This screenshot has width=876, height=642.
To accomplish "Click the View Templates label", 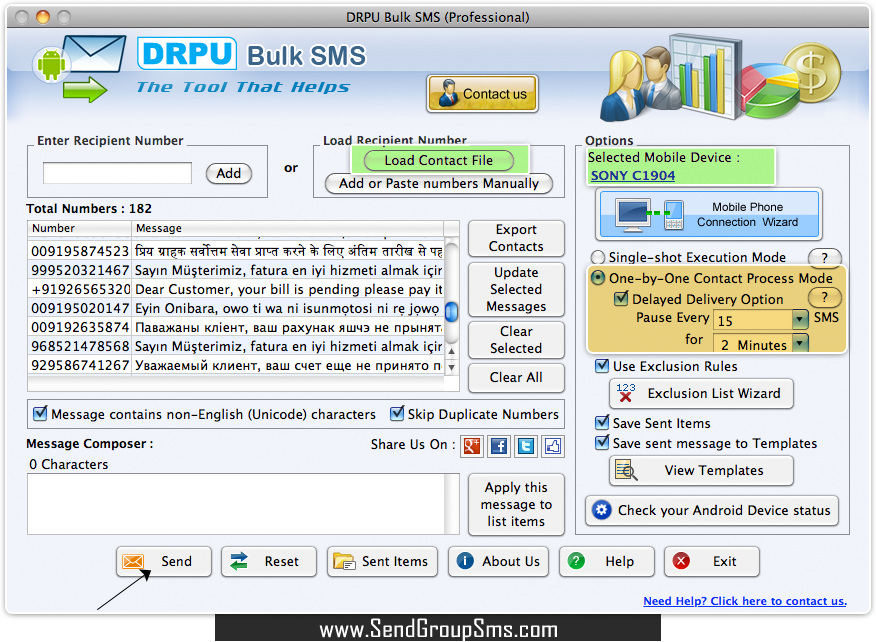I will [x=713, y=470].
